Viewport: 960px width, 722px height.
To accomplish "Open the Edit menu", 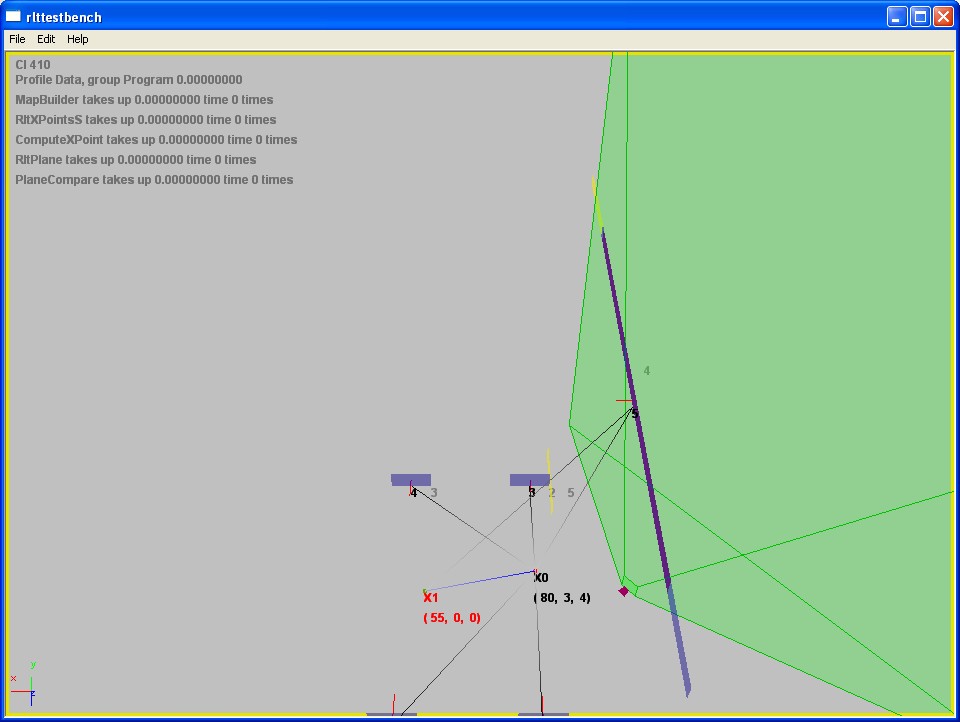I will coord(46,39).
